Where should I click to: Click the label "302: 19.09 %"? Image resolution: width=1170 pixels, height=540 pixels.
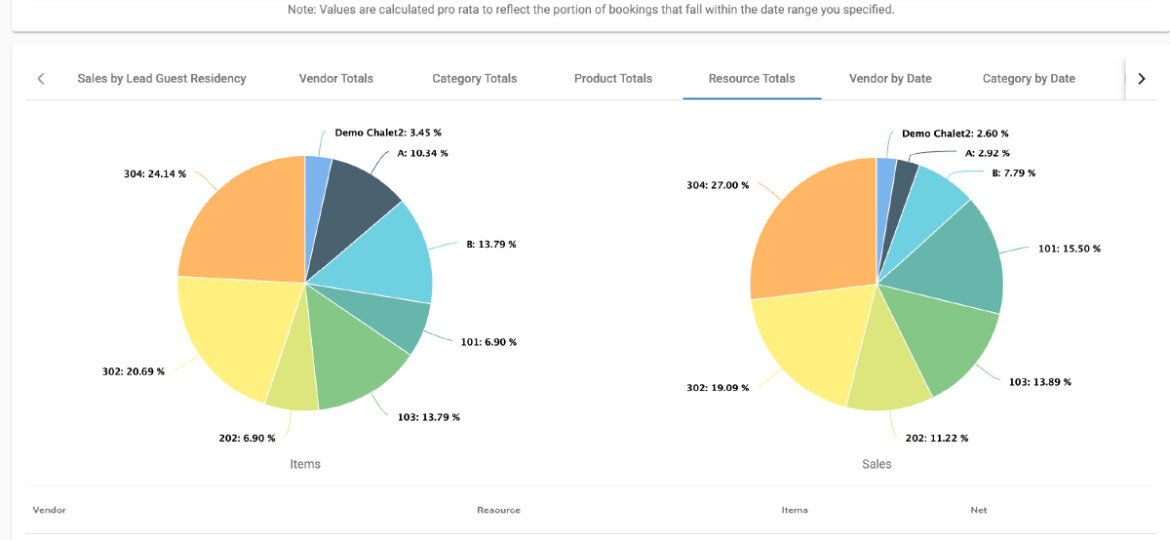pyautogui.click(x=718, y=388)
